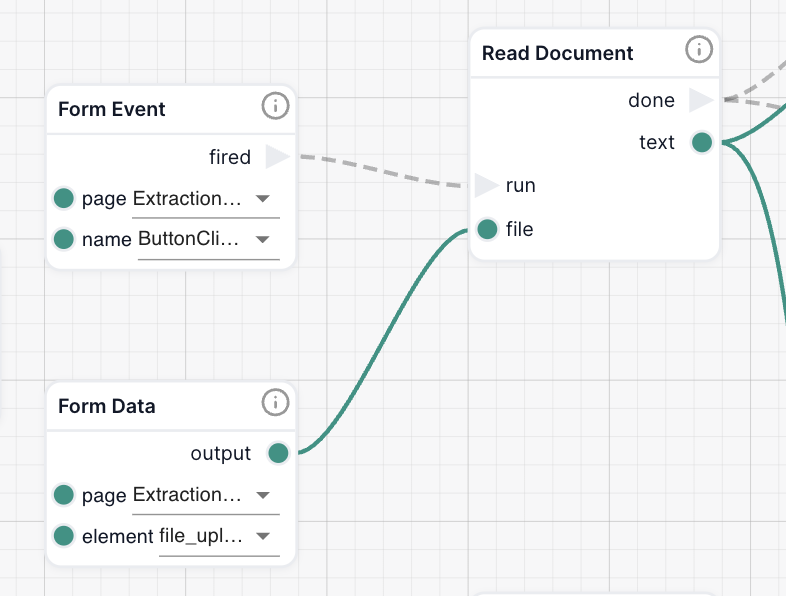
Task: Click the element input port on Form Data
Action: tap(64, 536)
